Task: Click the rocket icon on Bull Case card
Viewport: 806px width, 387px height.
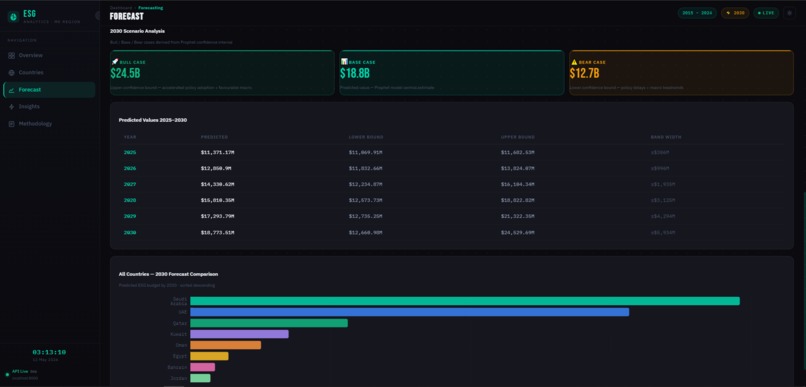Action: [x=115, y=62]
